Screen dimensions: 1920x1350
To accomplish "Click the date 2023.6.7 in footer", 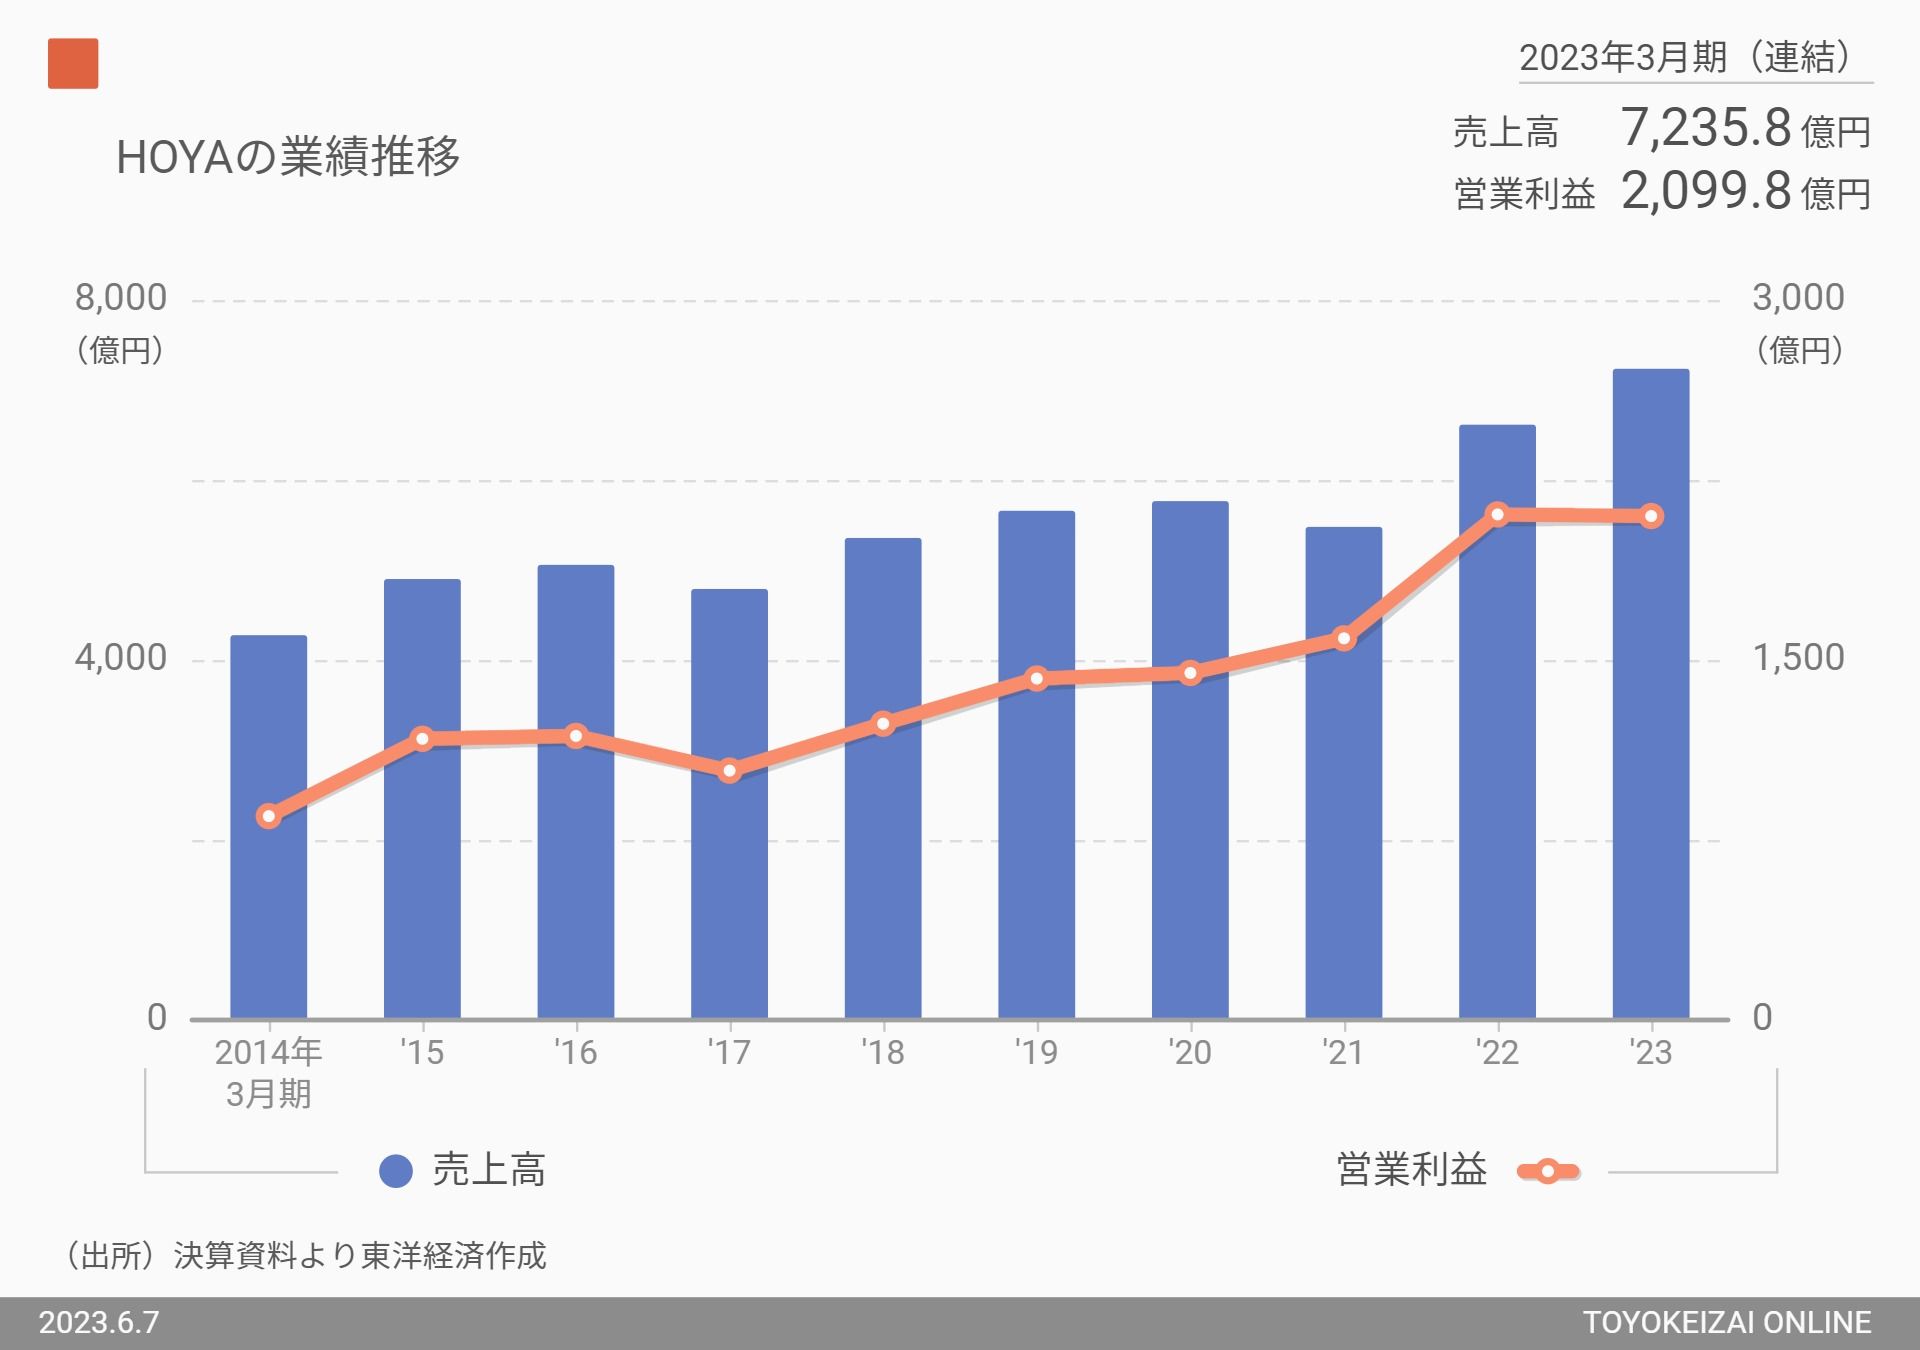I will click(99, 1323).
